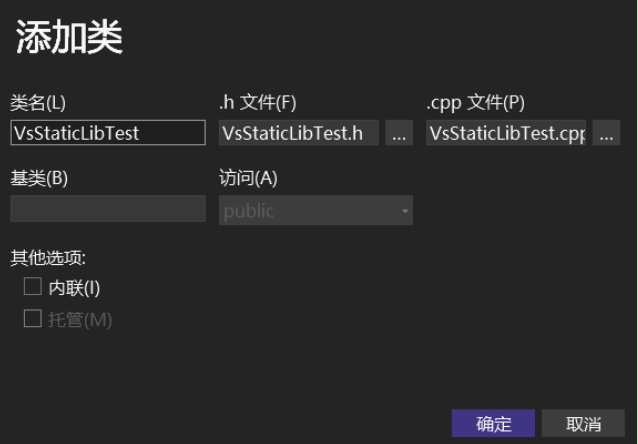Enable the 内联(I) checkbox
This screenshot has height=444, width=638.
(x=33, y=287)
